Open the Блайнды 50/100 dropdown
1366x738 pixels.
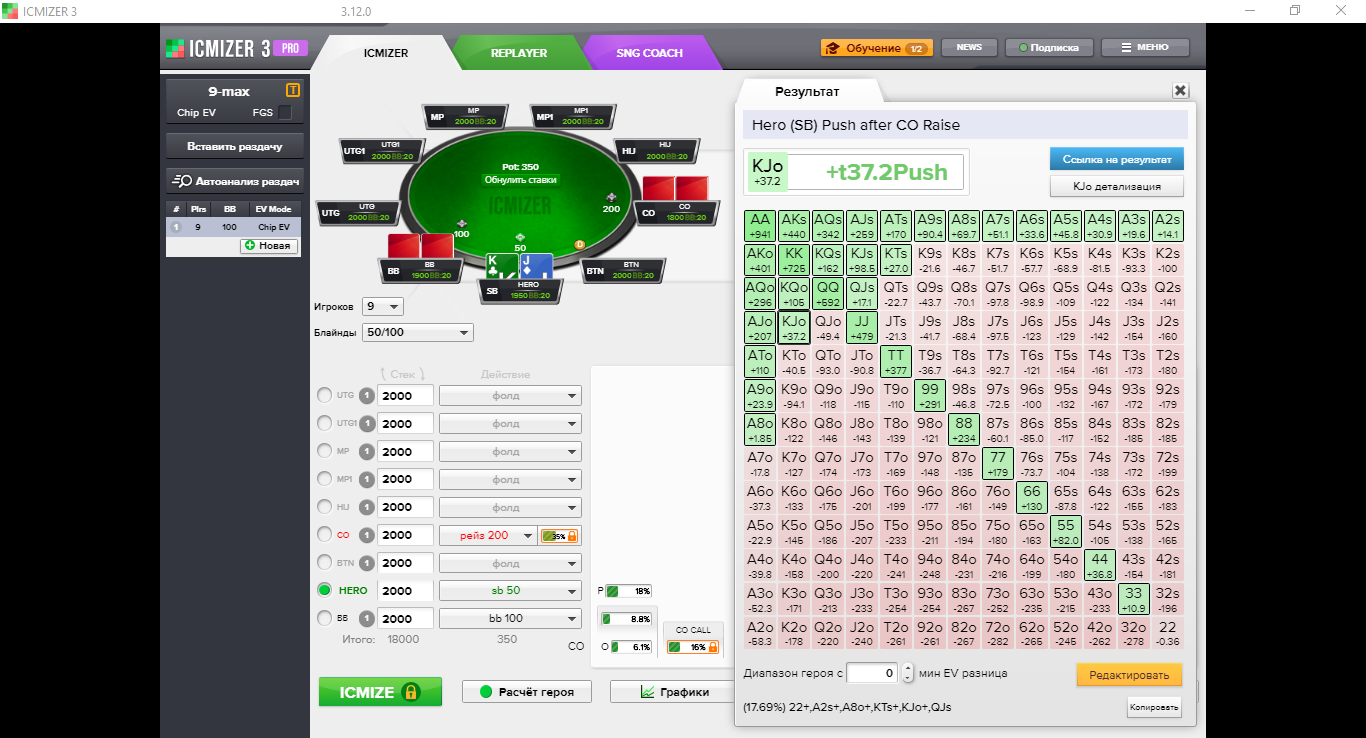click(418, 333)
